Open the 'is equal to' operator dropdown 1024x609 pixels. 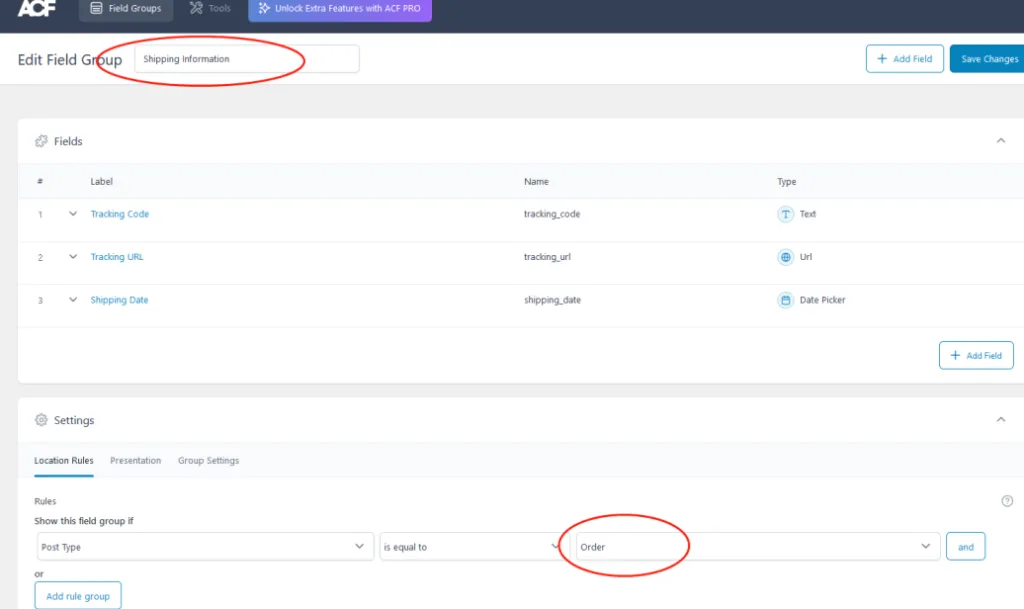[x=470, y=547]
